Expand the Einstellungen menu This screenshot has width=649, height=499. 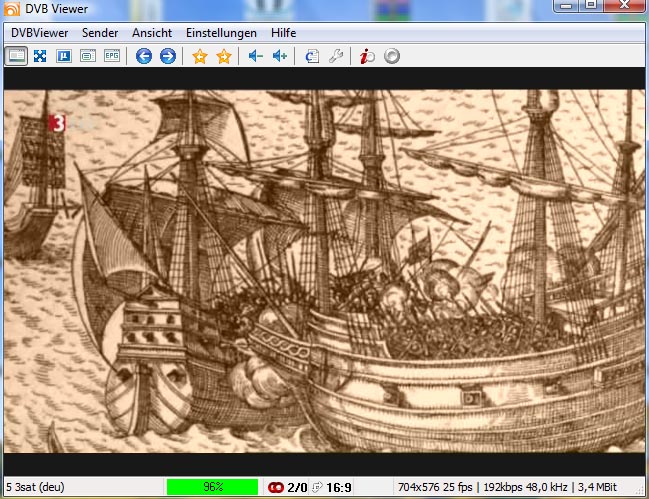point(221,33)
